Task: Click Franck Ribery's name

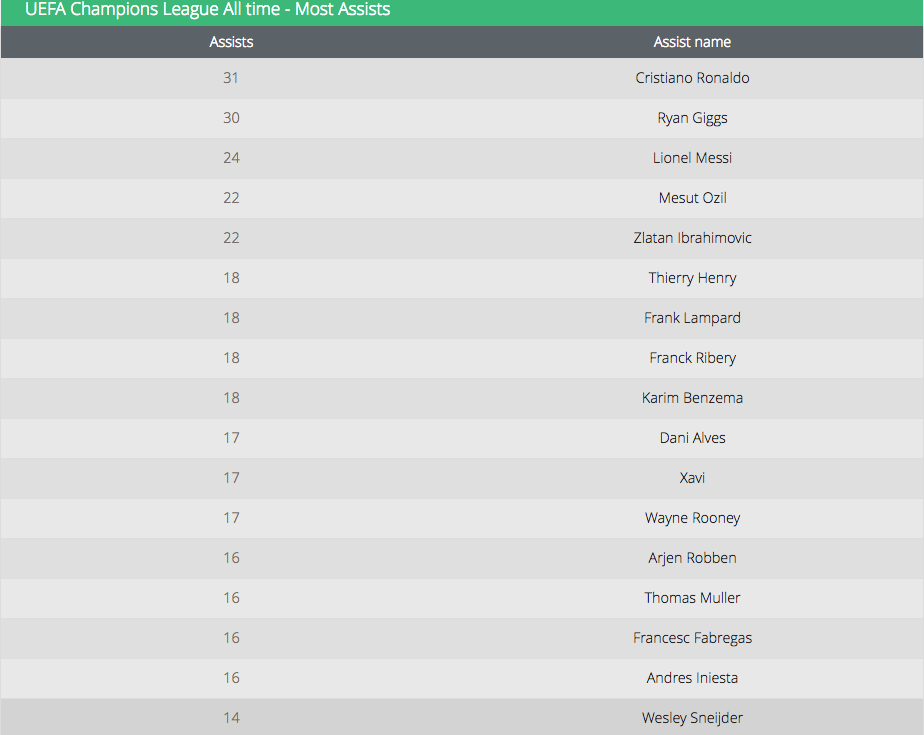Action: point(692,358)
